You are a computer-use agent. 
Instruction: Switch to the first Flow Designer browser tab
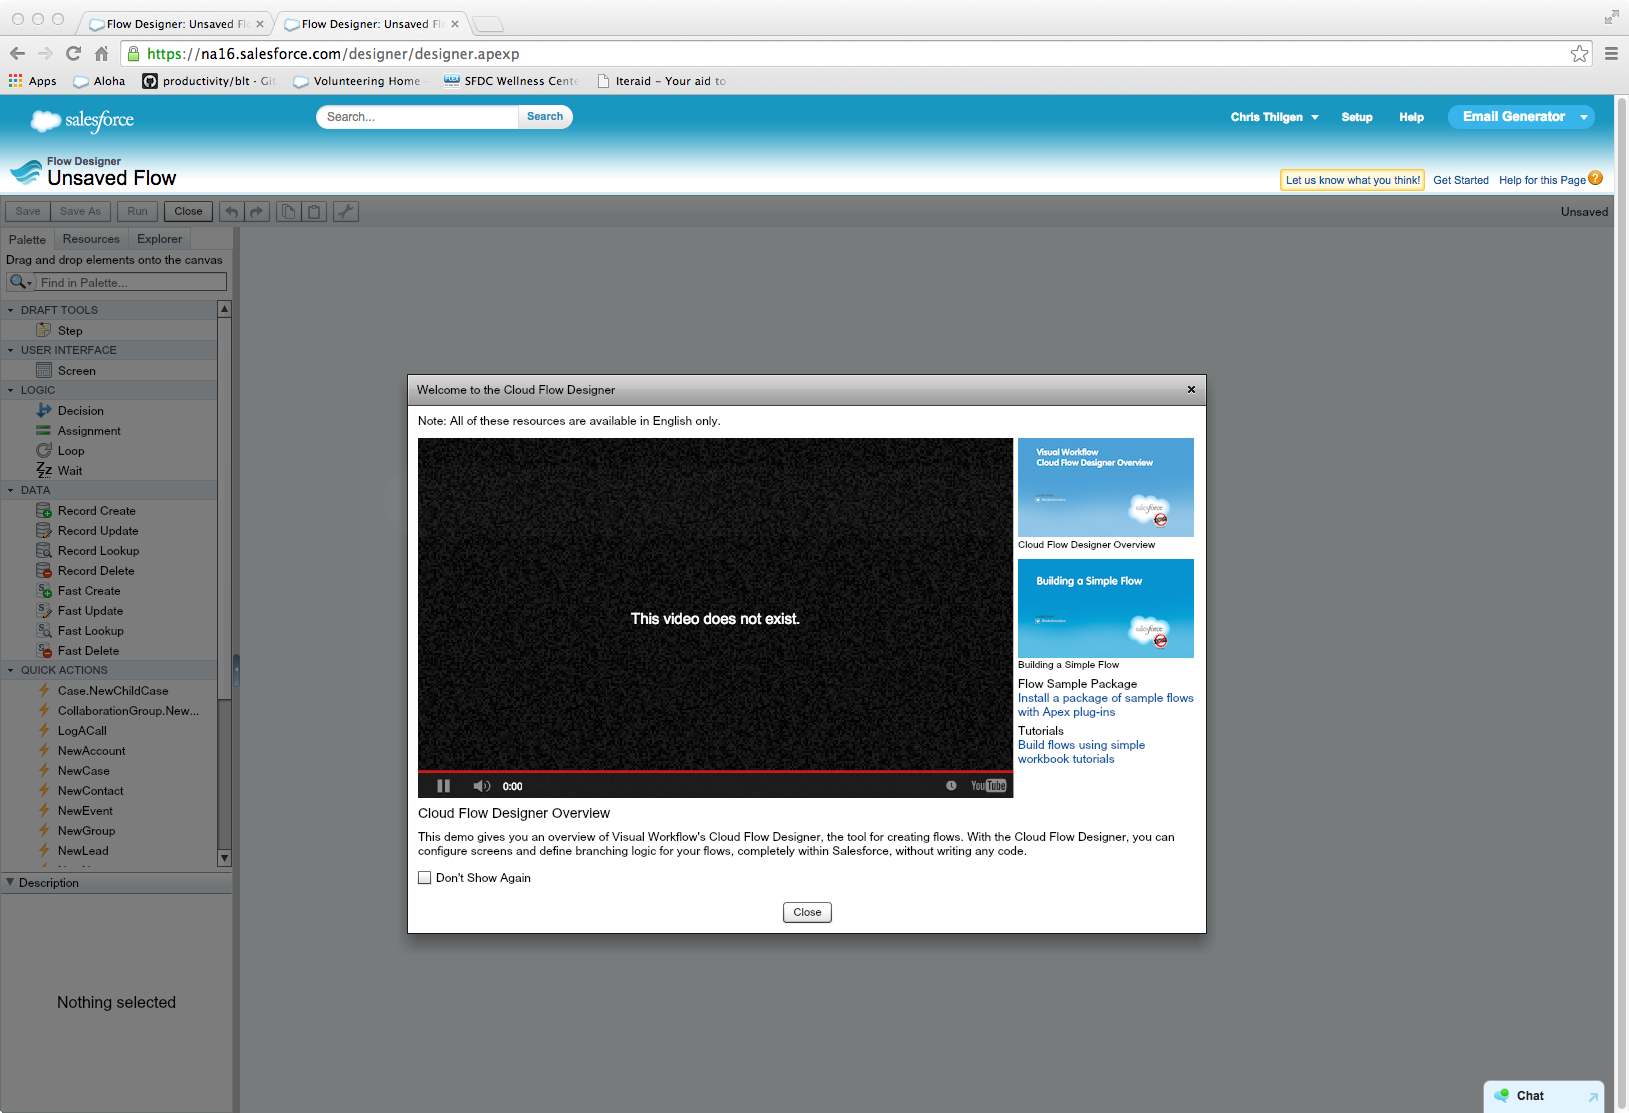[176, 24]
